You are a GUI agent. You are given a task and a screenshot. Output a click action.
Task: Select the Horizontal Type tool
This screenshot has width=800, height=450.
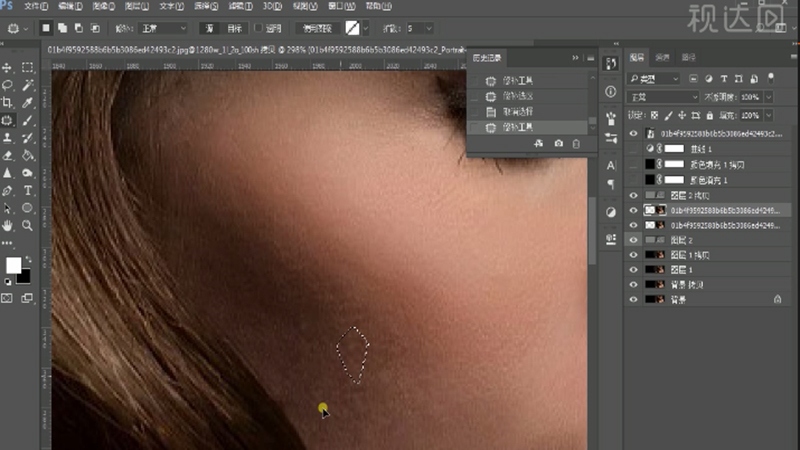28,191
